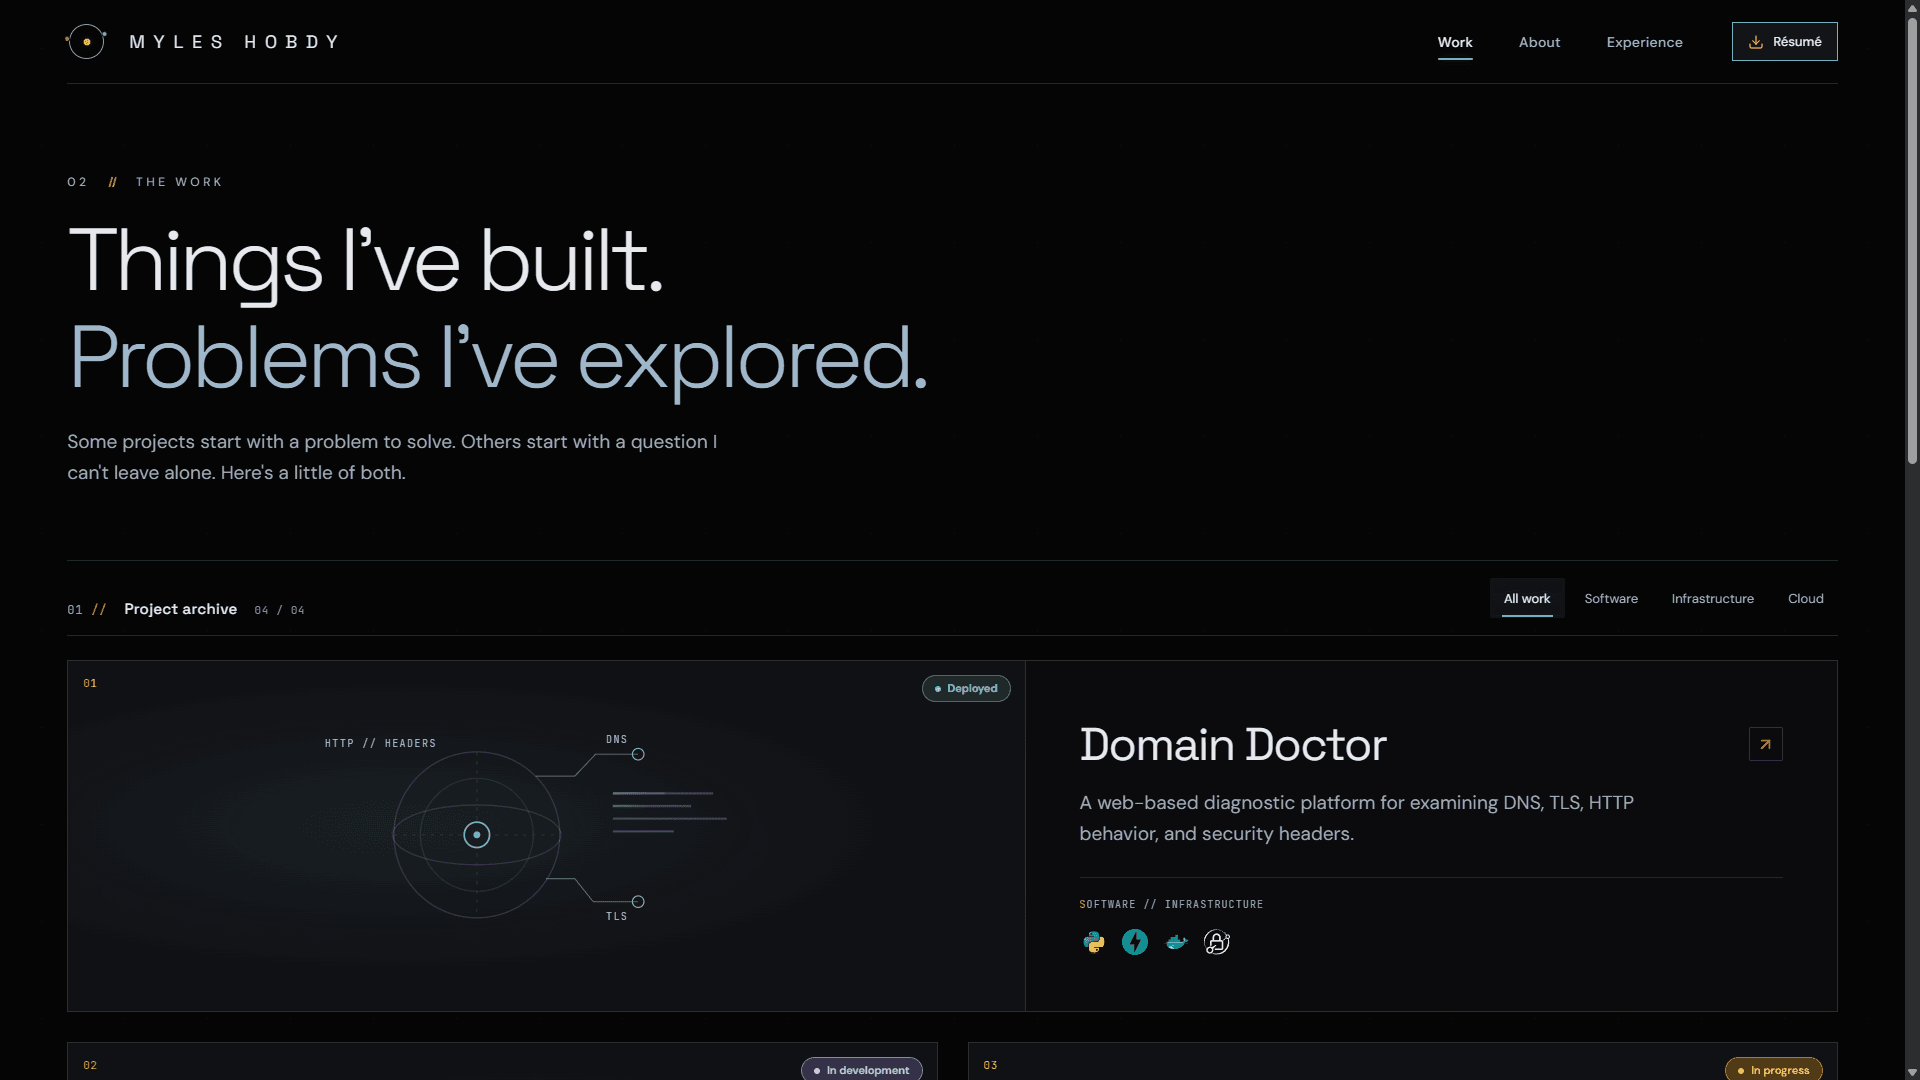This screenshot has height=1080, width=1920.
Task: Click the MYLES HOBDY site title
Action: 235,42
